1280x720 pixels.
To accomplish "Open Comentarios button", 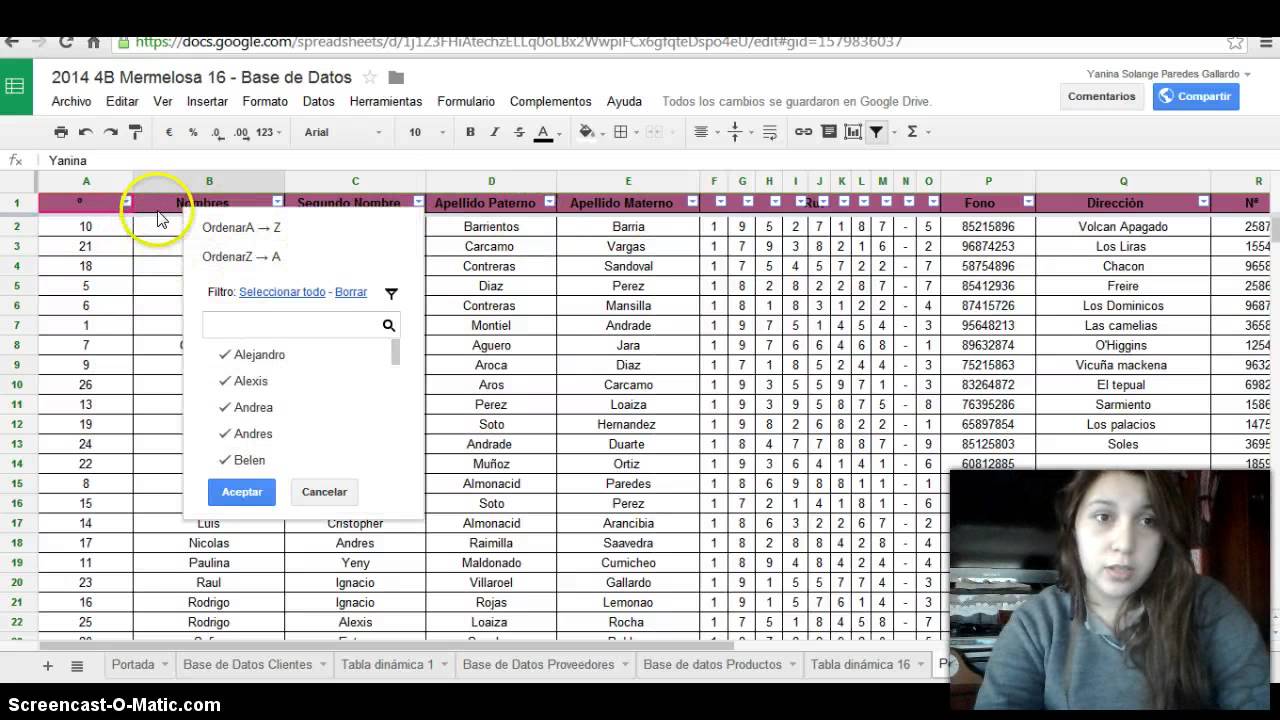I will tap(1101, 97).
